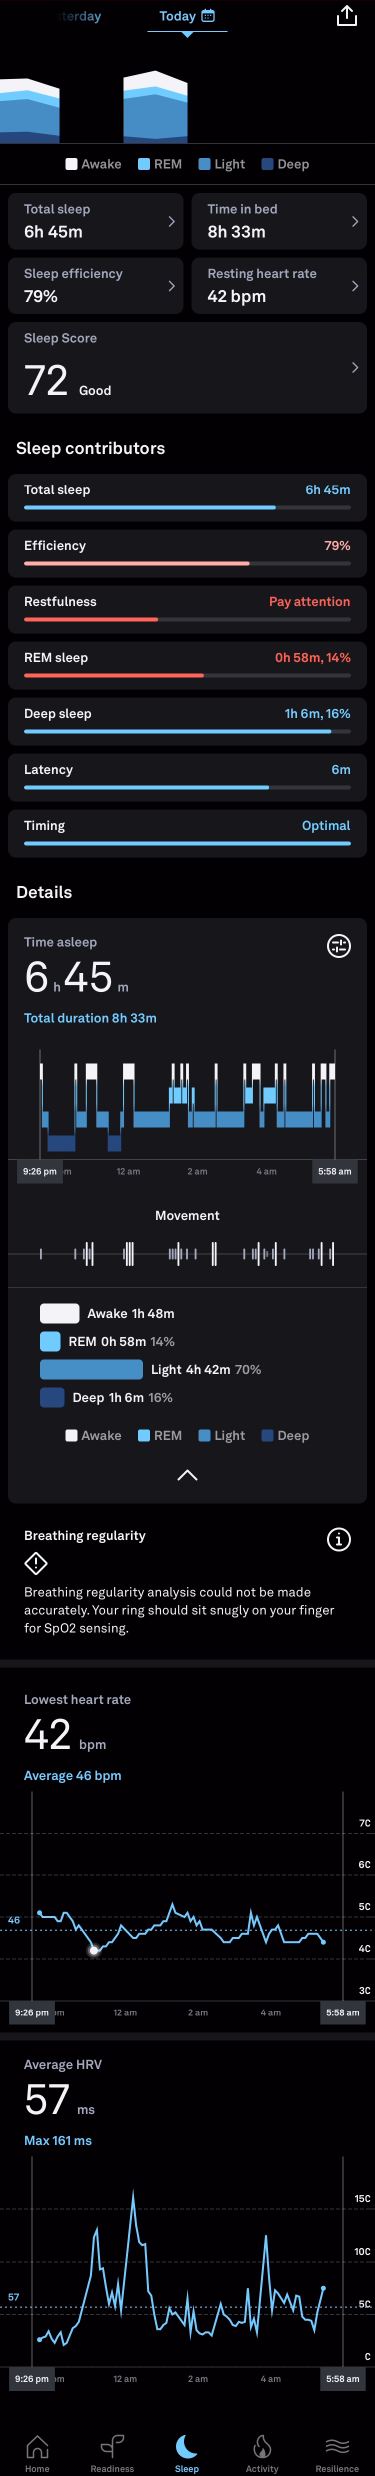
Task: Select the Today tab
Action: [187, 16]
